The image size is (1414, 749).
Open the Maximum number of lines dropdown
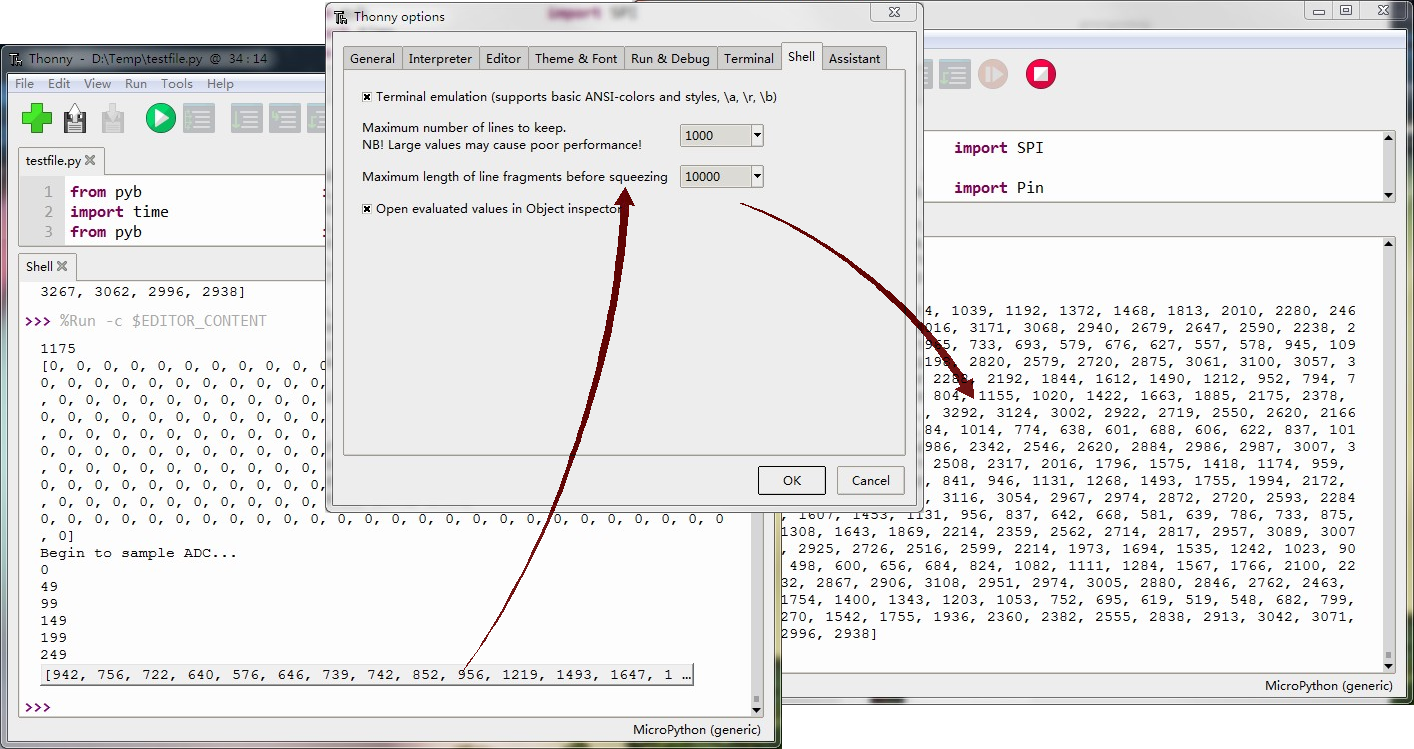[x=757, y=136]
